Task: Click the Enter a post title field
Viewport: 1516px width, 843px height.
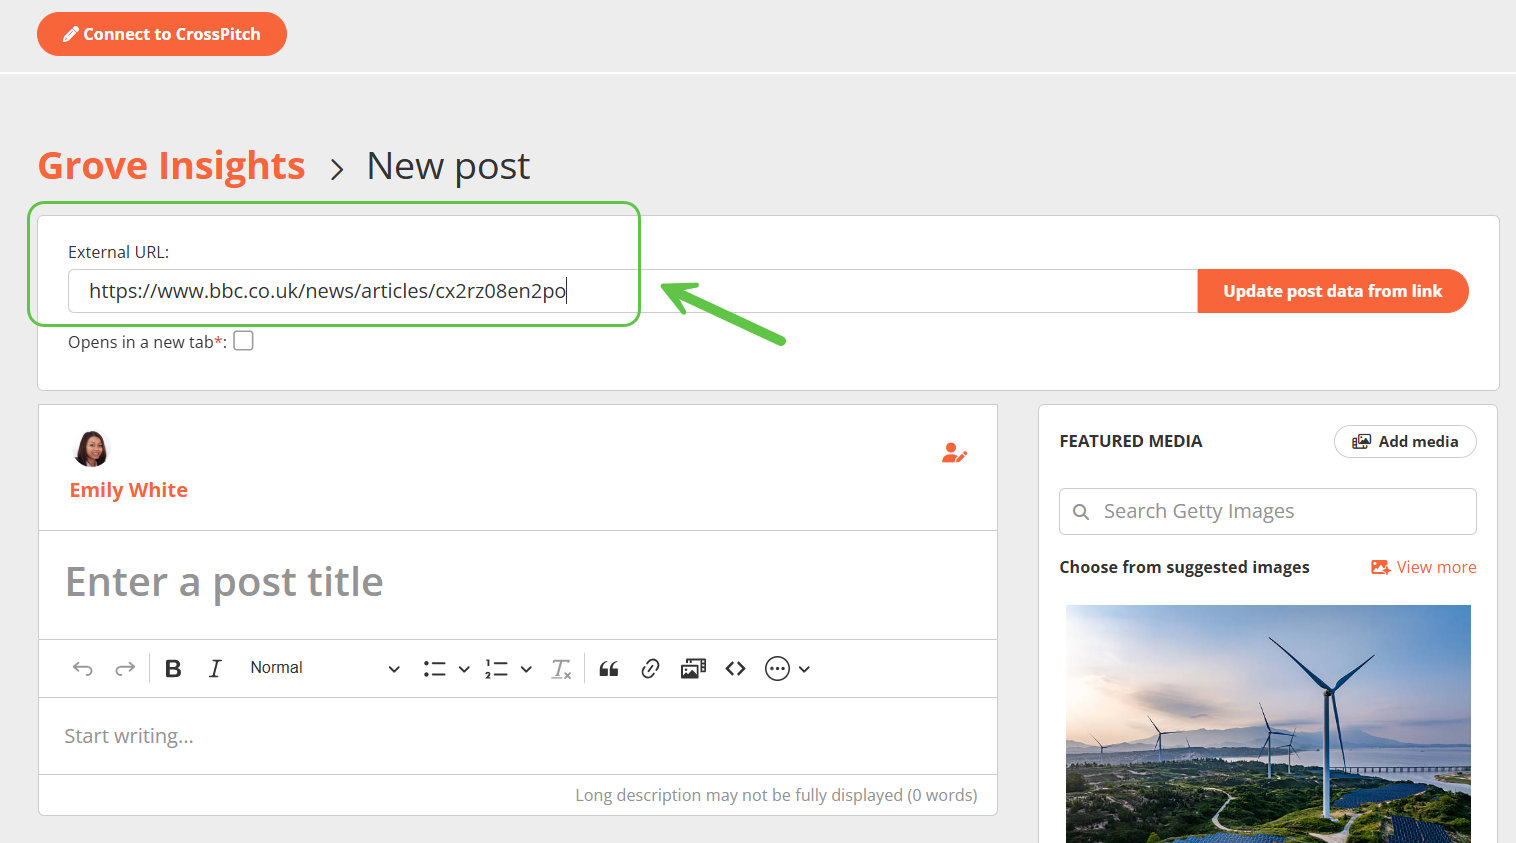Action: point(518,582)
